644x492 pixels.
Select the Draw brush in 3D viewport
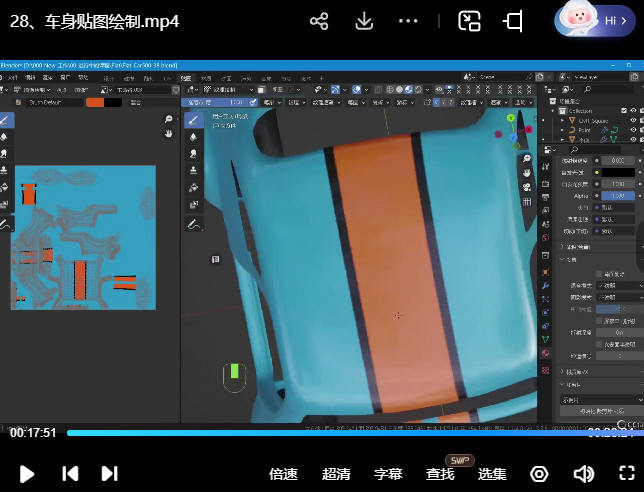click(x=194, y=120)
